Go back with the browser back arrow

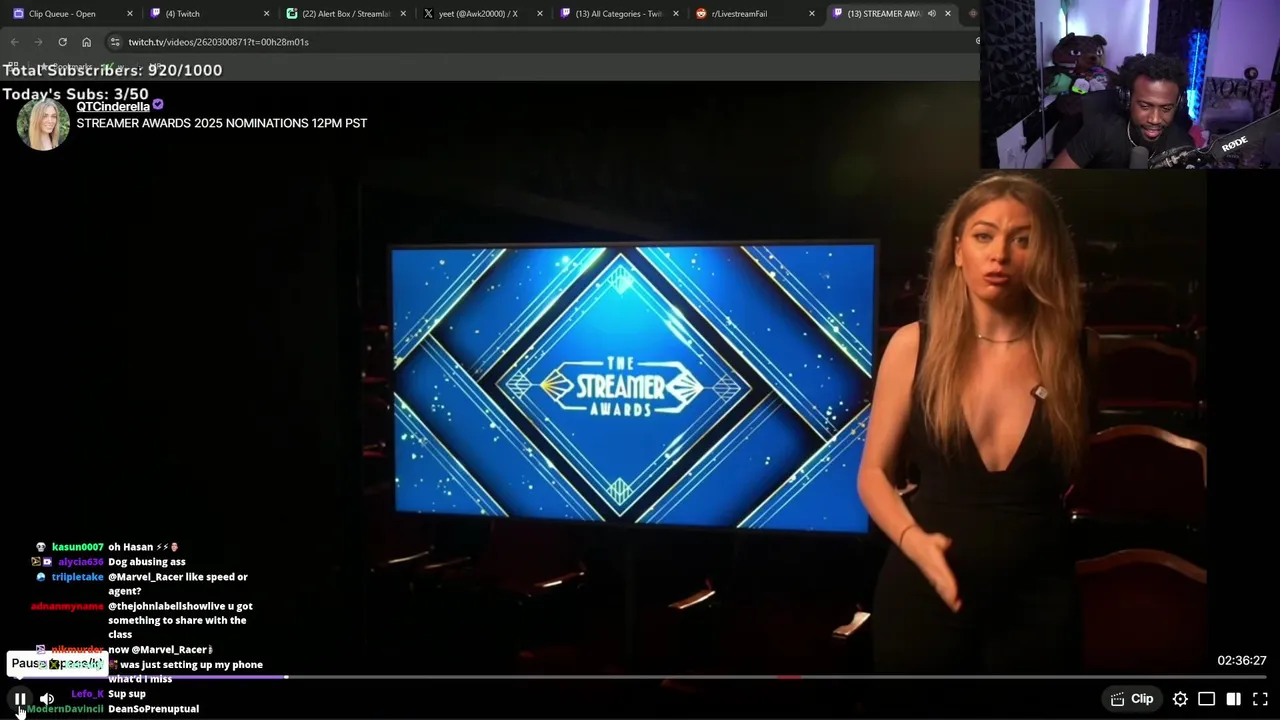pyautogui.click(x=15, y=42)
